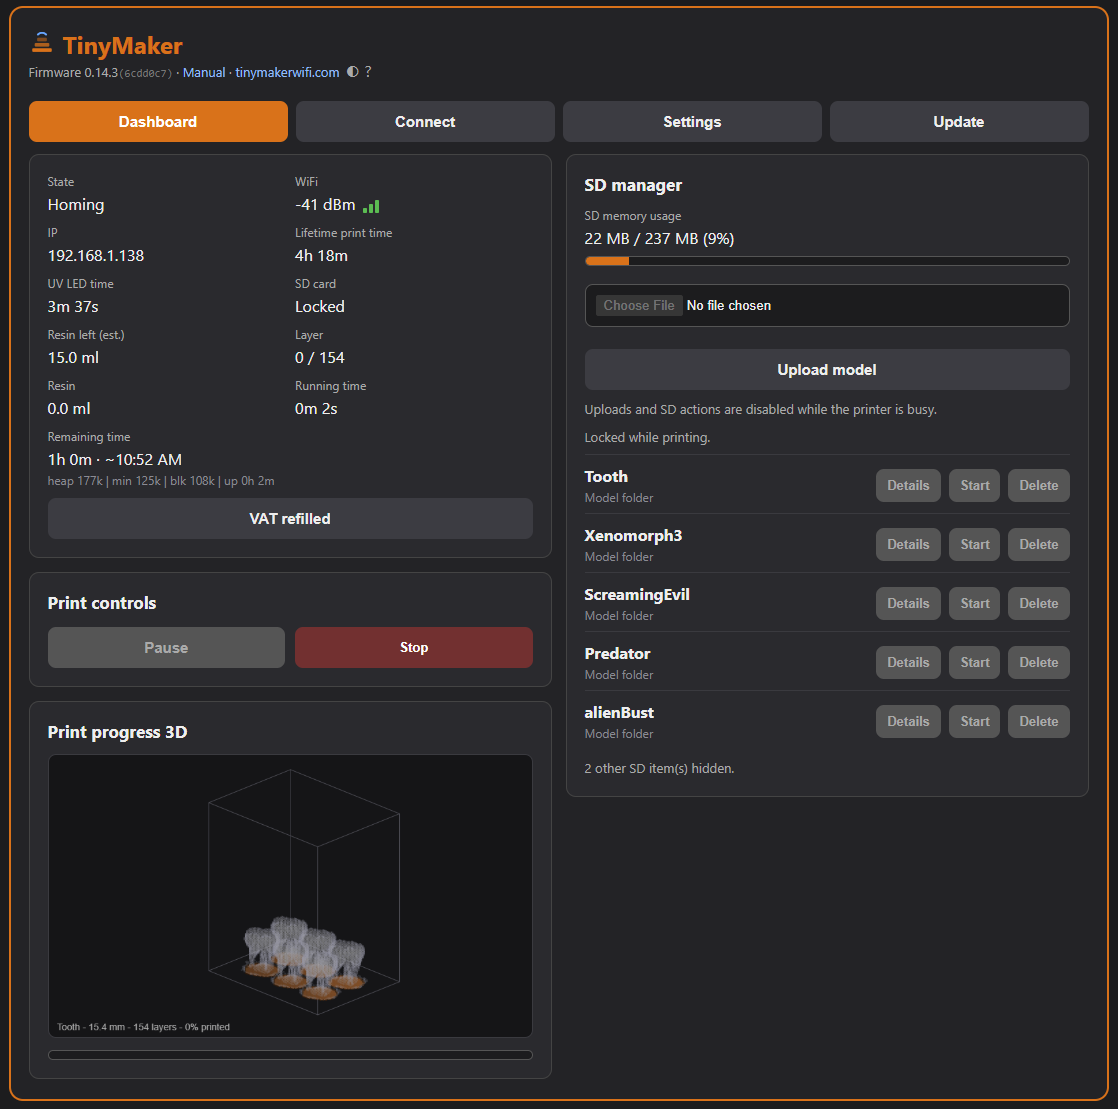Click the green WiFi signal bars icon
The image size is (1118, 1109).
point(371,206)
